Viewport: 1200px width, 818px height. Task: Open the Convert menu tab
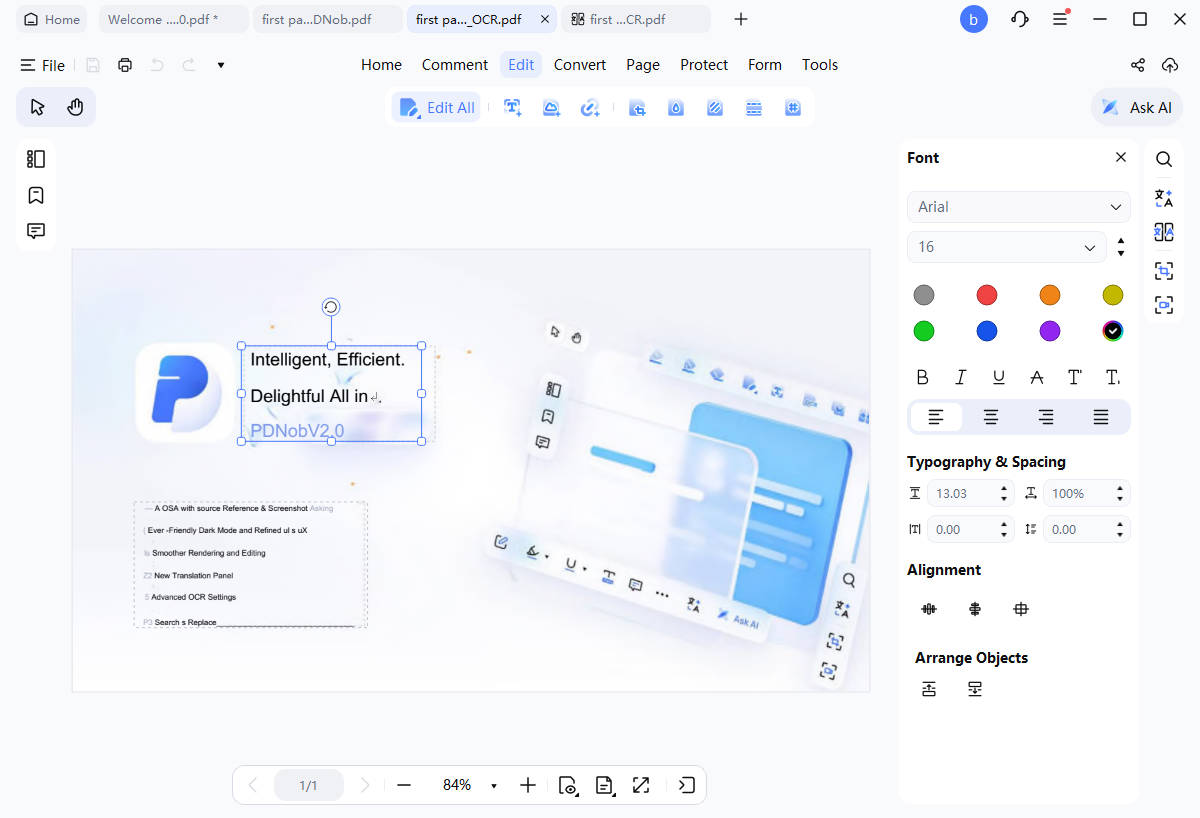click(580, 65)
